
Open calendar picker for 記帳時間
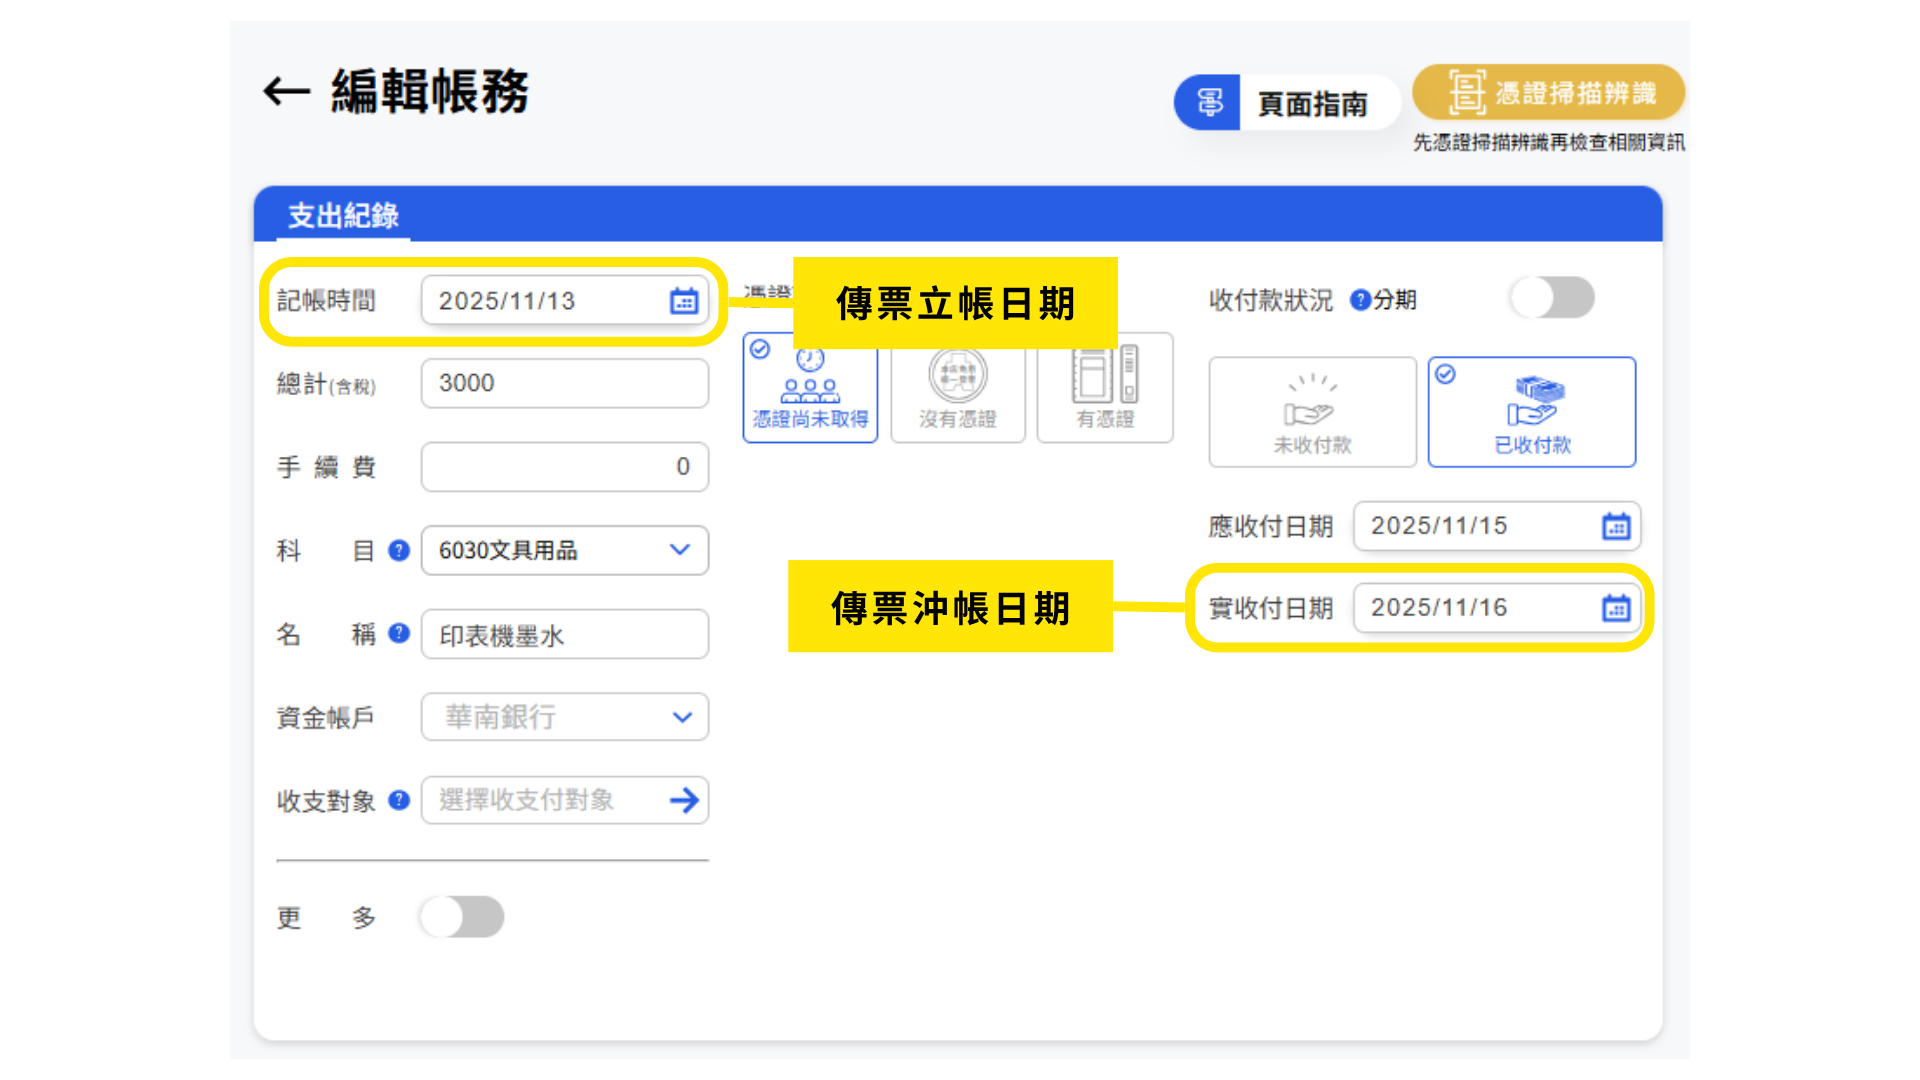pos(684,301)
